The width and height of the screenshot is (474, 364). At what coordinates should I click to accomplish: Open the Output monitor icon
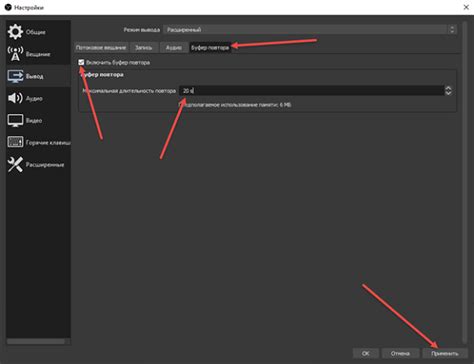coord(15,76)
